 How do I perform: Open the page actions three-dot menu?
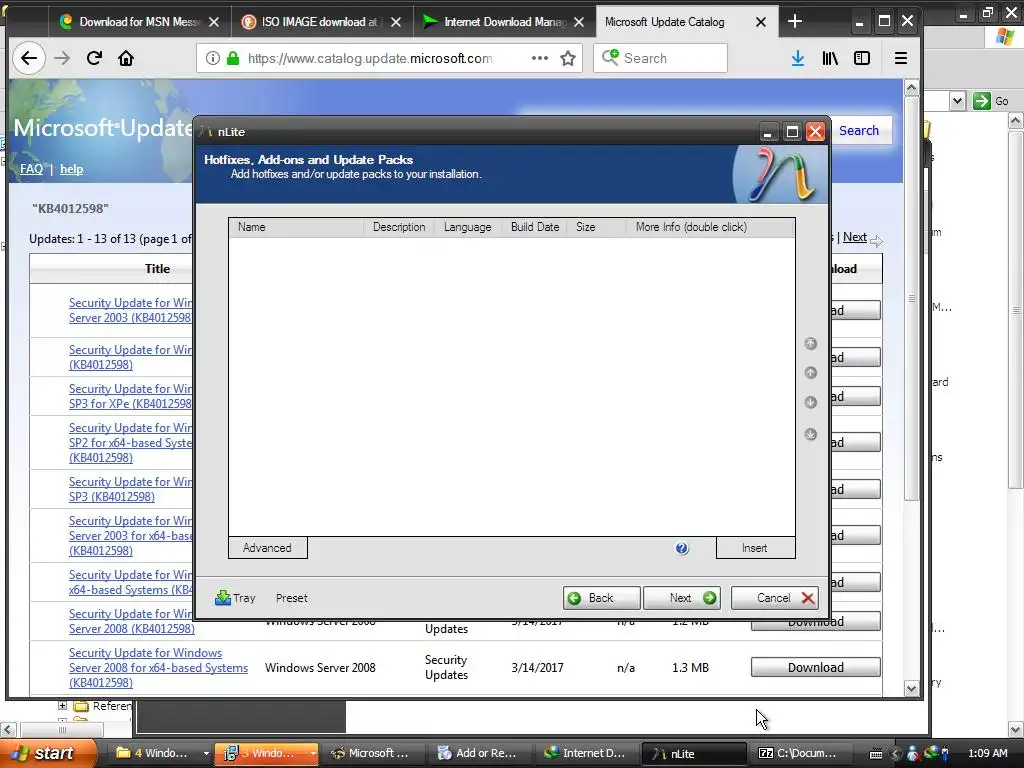[x=539, y=58]
